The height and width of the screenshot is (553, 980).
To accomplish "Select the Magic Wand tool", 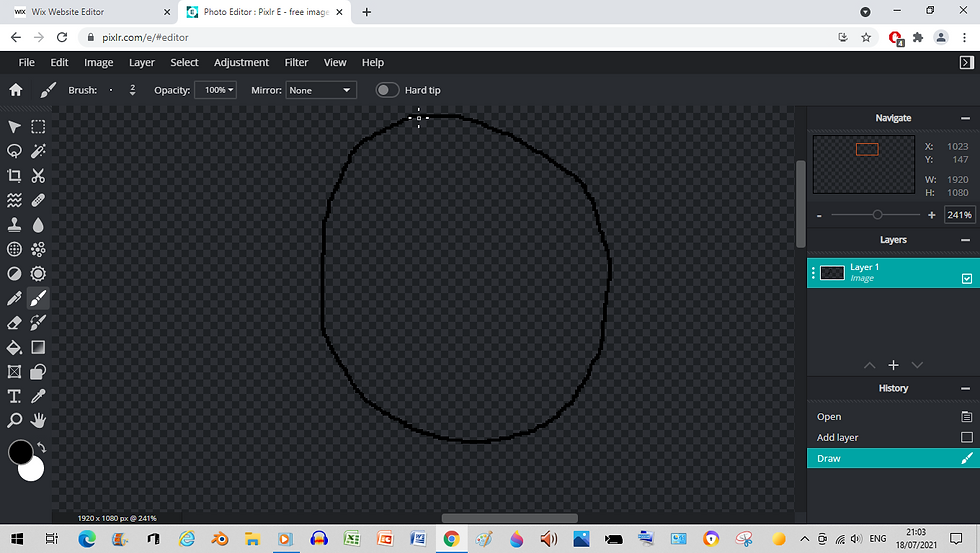I will [38, 151].
